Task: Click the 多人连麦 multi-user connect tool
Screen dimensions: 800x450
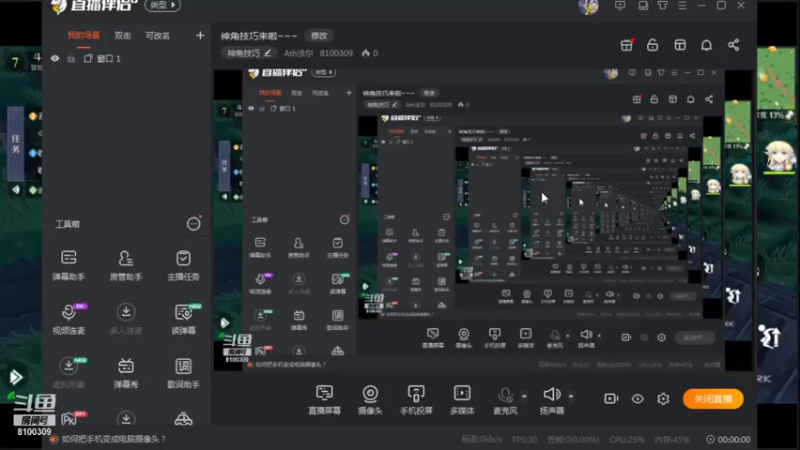Action: (x=126, y=319)
